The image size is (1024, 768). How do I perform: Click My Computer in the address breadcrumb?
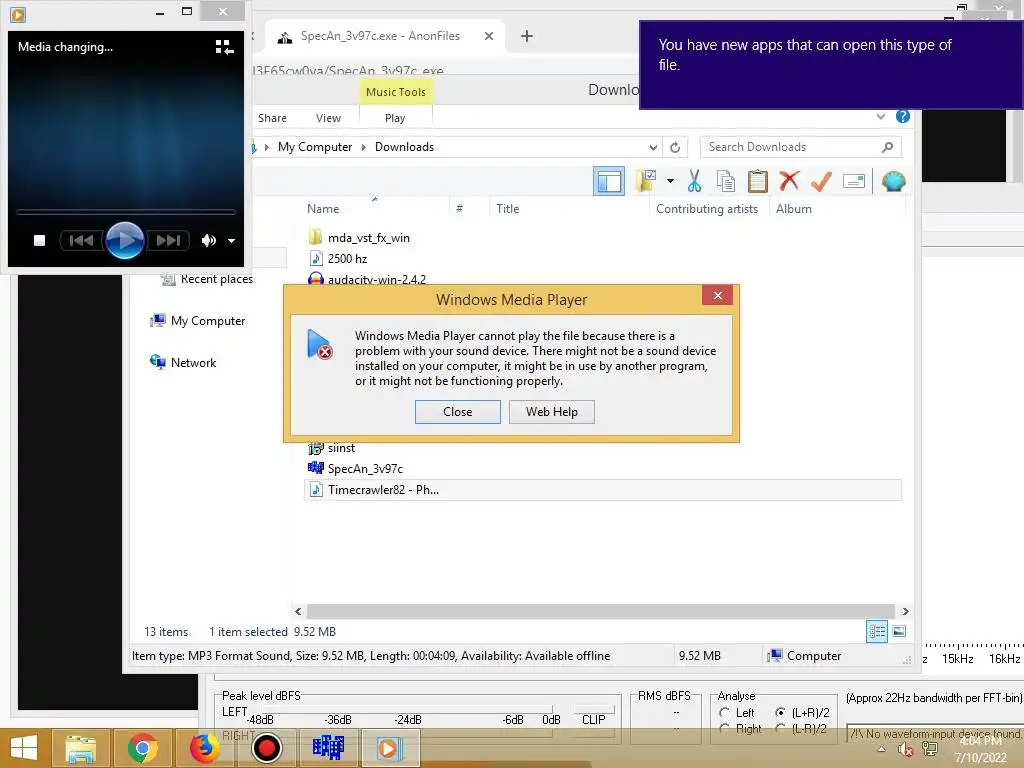(x=315, y=147)
